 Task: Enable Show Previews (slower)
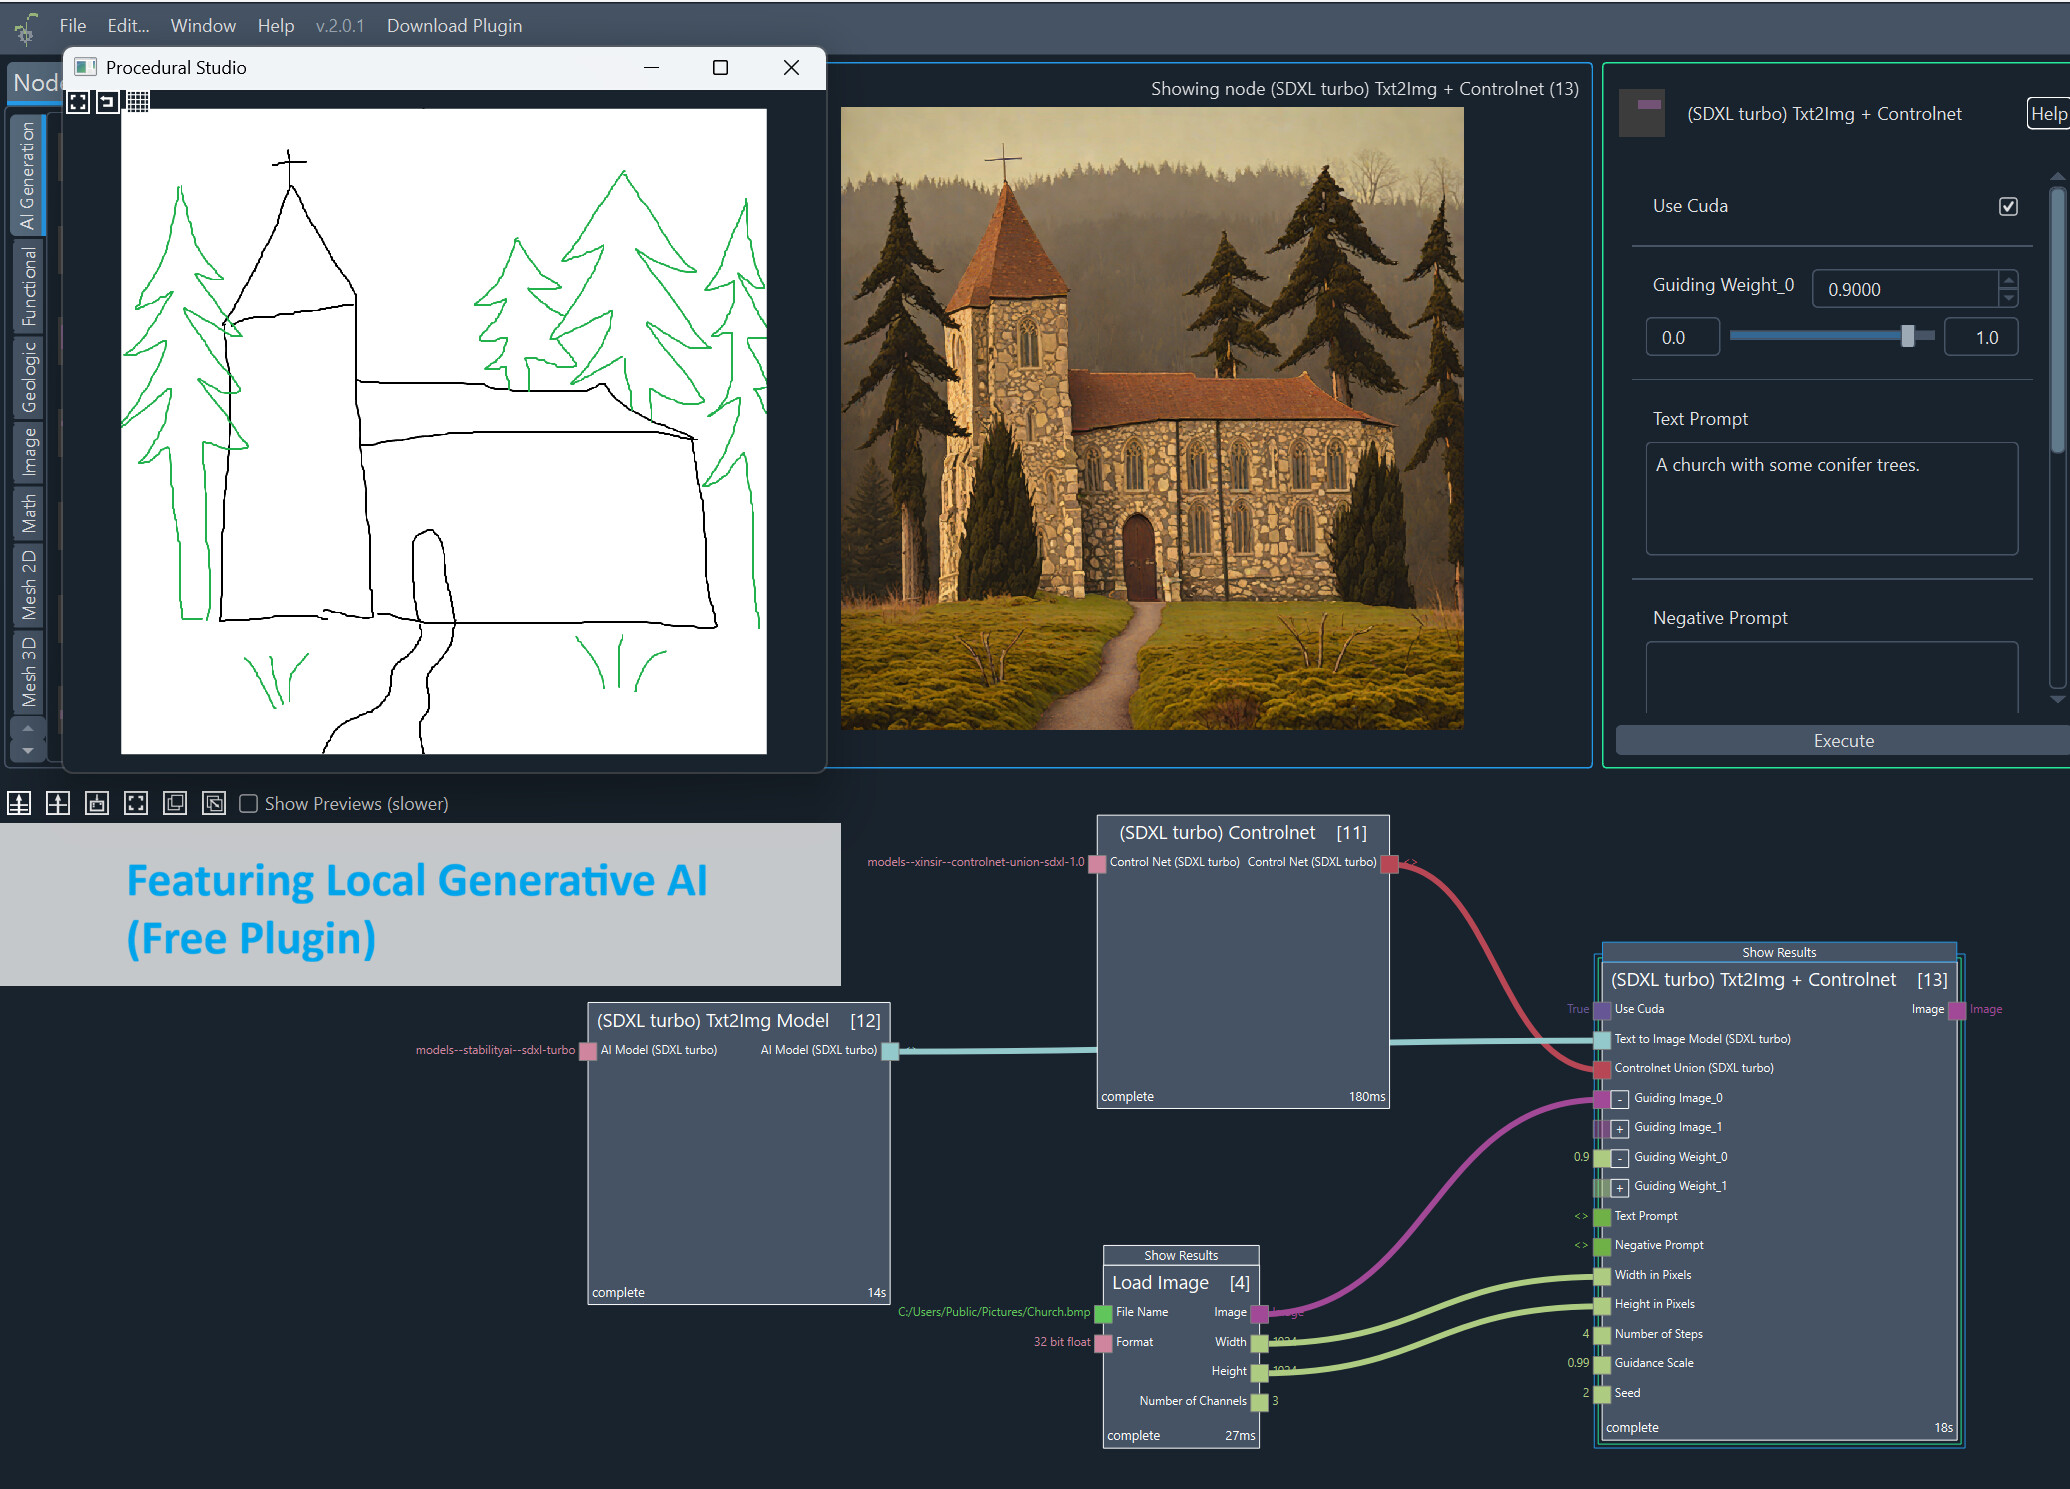[248, 803]
